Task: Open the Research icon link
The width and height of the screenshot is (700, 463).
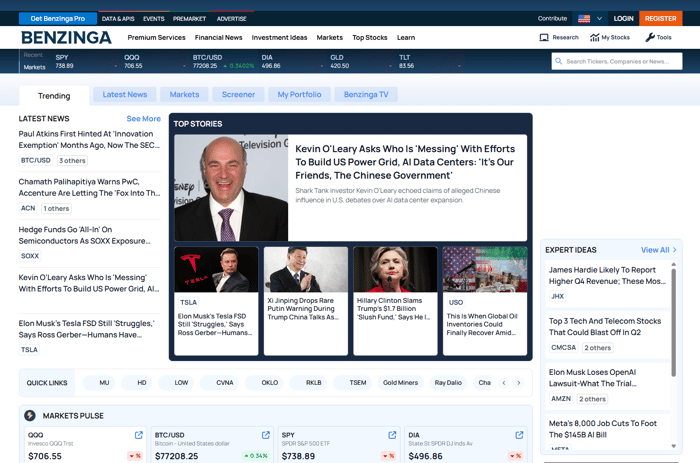Action: [544, 38]
